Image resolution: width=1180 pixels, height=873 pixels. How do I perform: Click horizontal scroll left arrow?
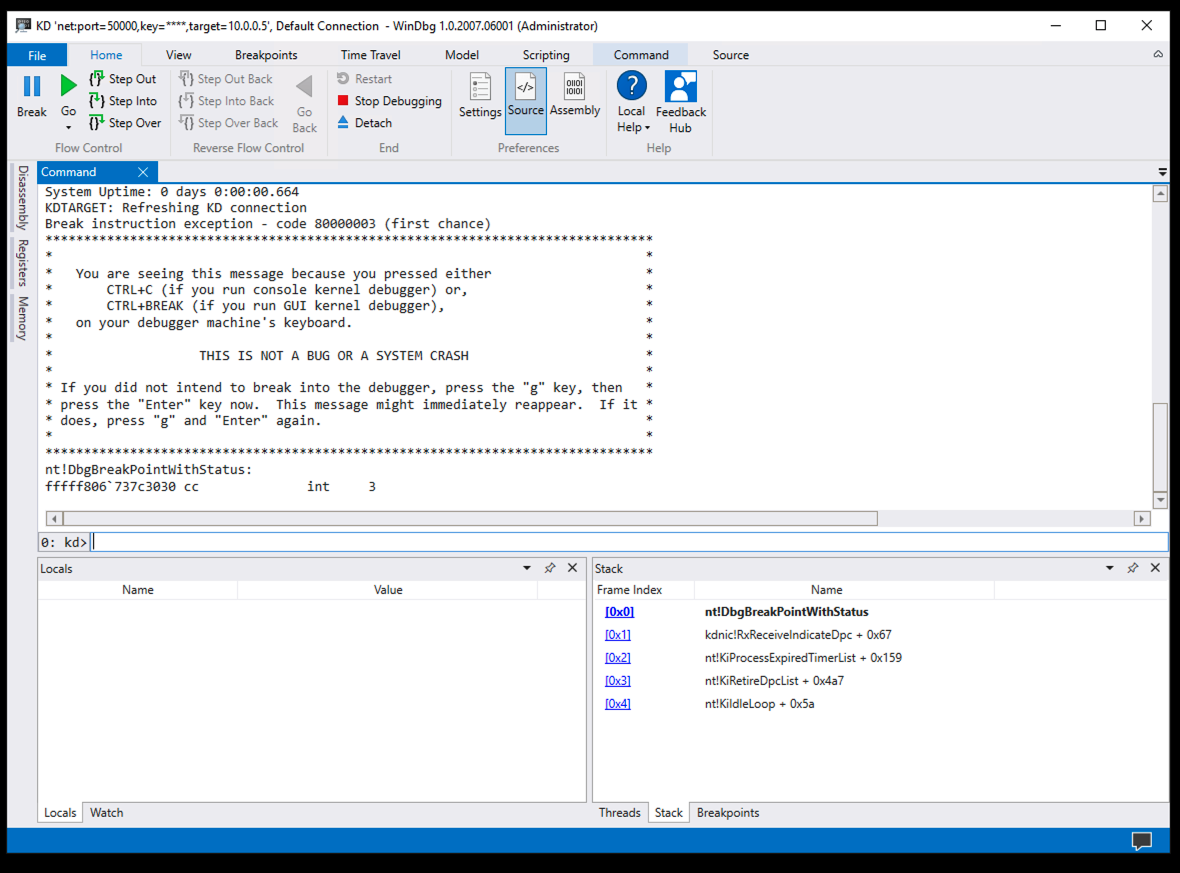coord(54,519)
